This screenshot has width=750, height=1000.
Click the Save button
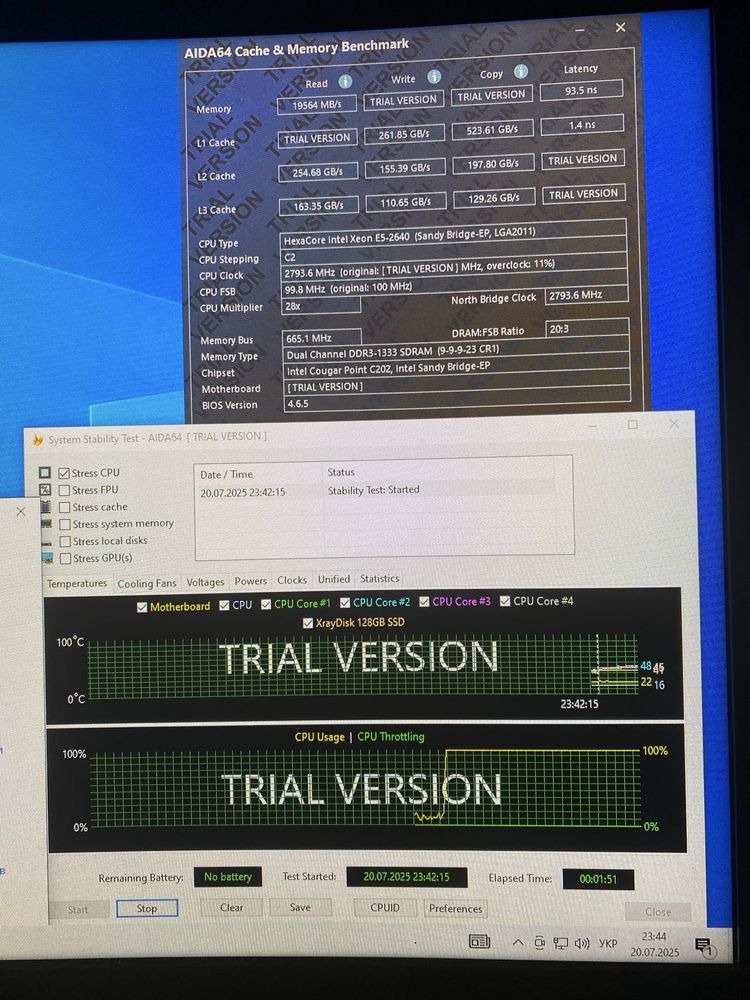coord(300,908)
